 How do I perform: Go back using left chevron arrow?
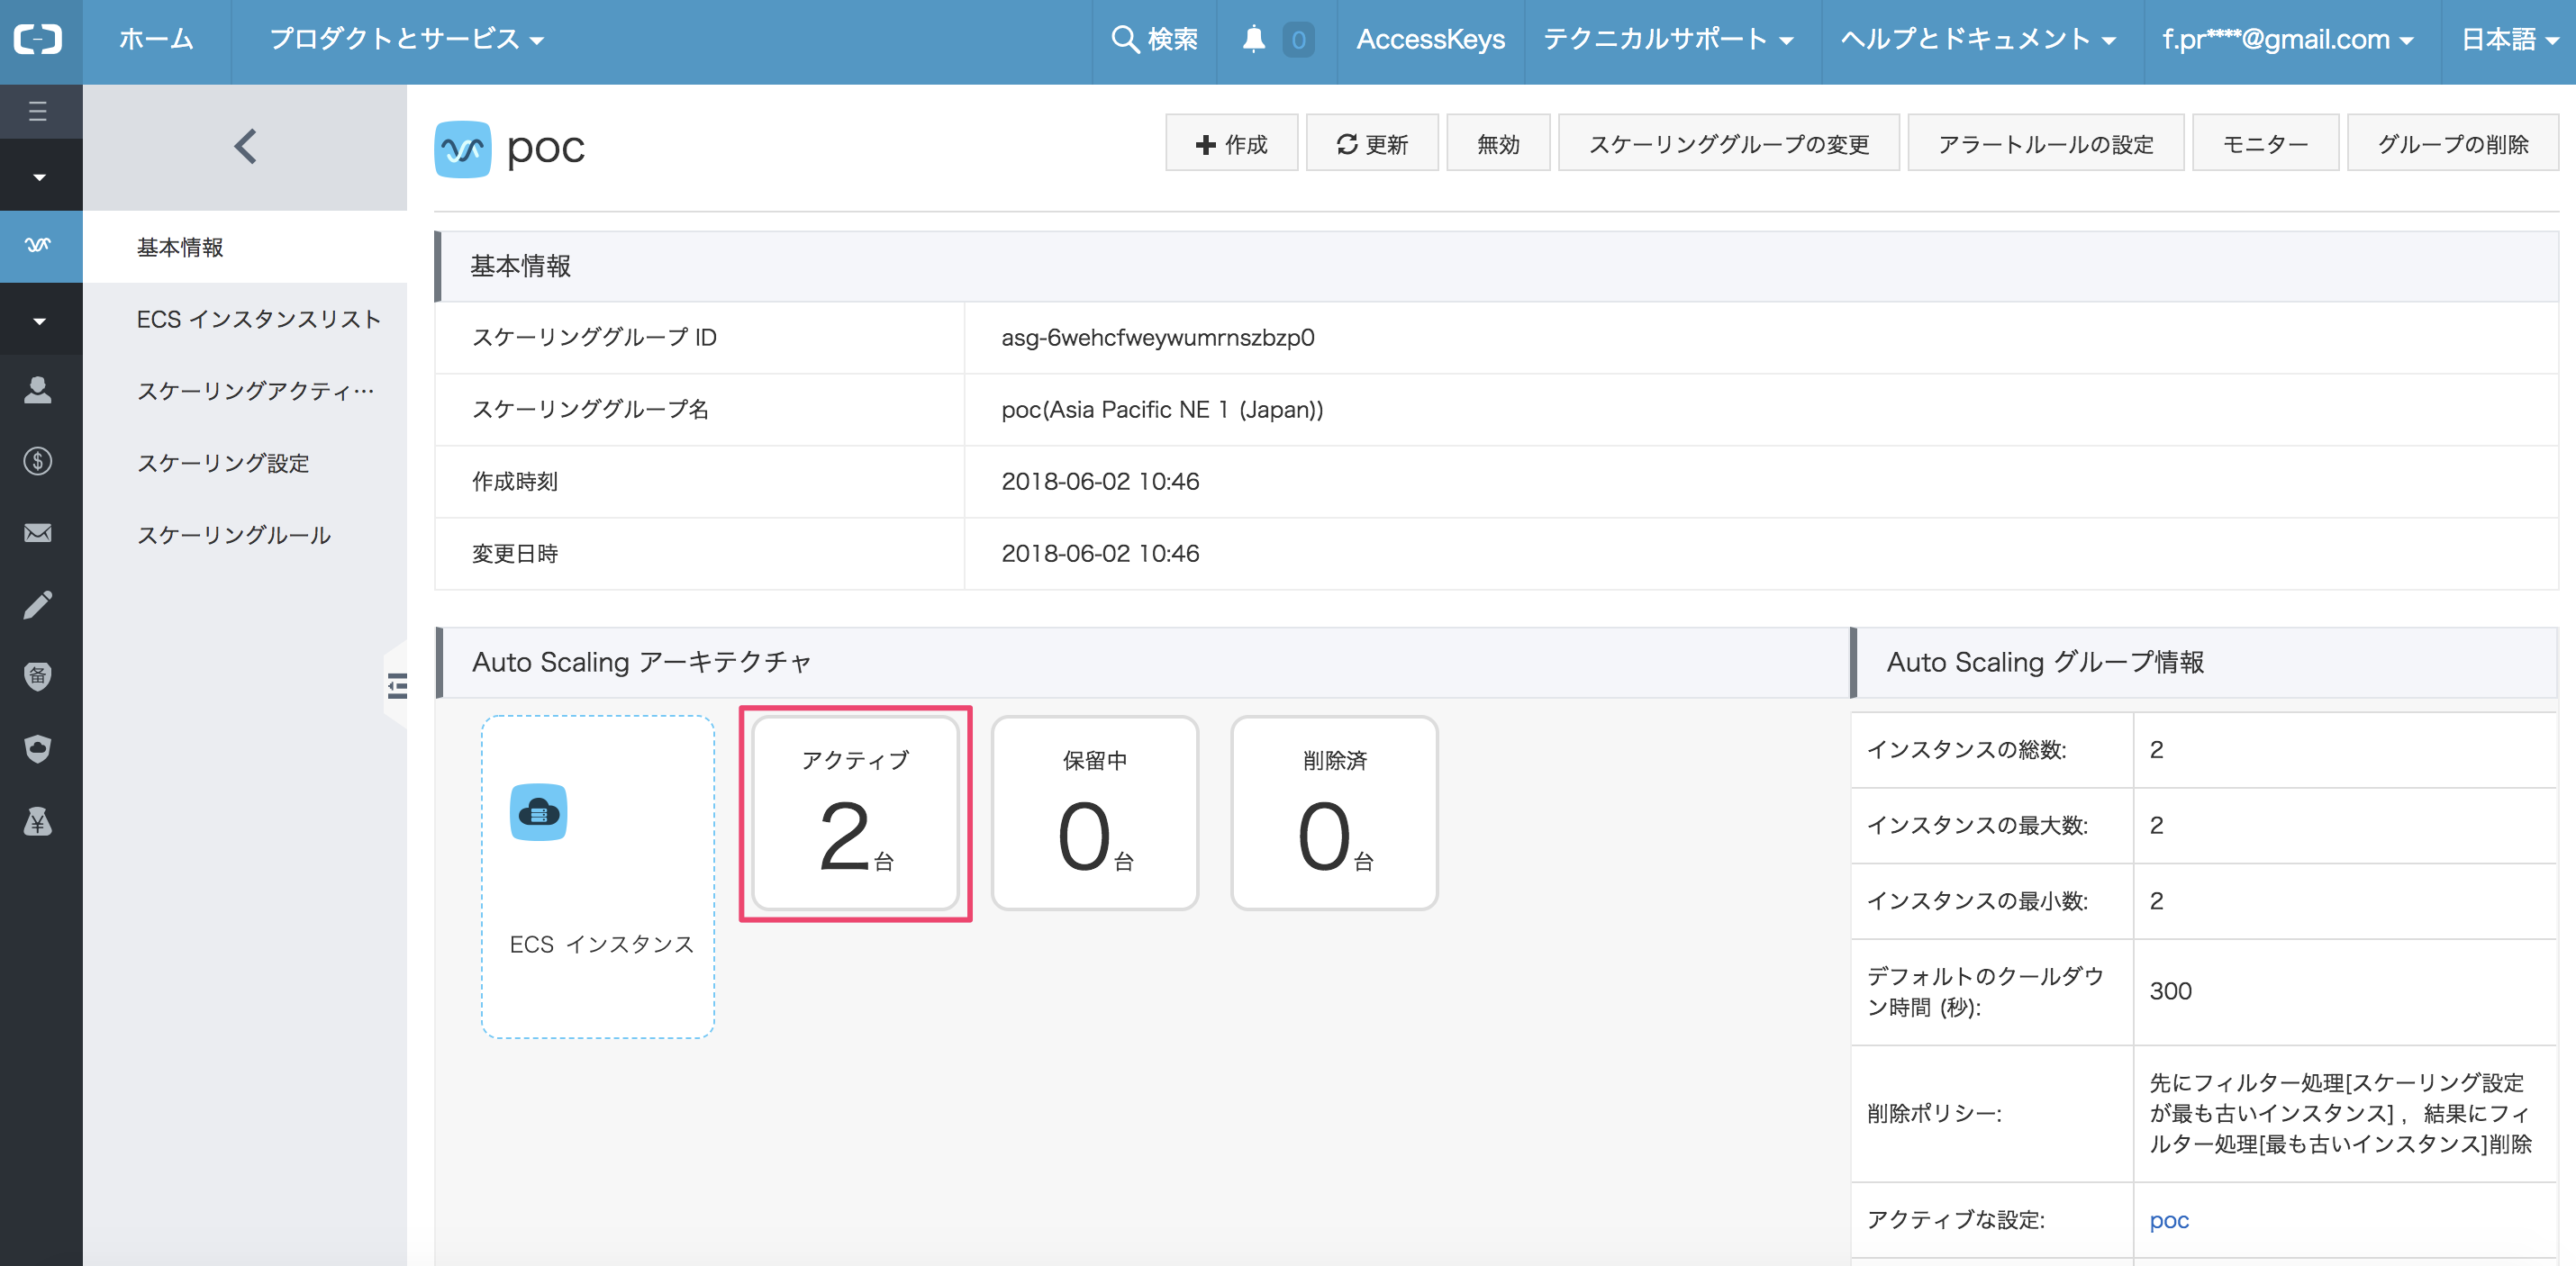pyautogui.click(x=245, y=146)
